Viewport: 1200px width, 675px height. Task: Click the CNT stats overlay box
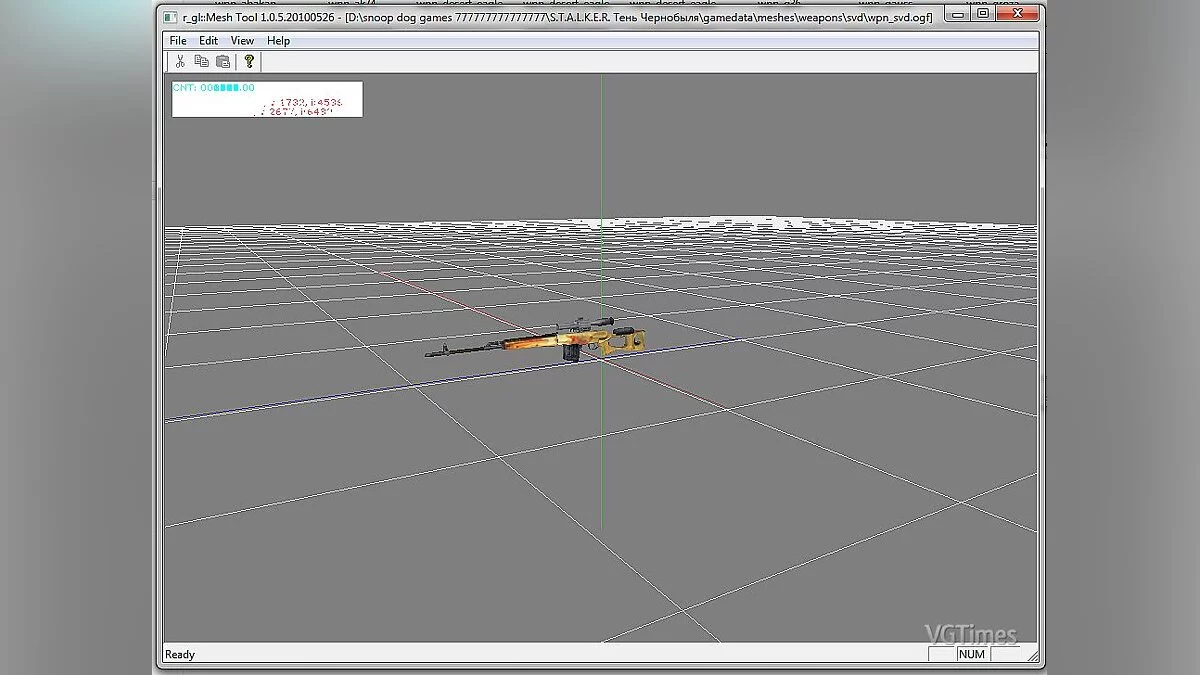pos(267,99)
